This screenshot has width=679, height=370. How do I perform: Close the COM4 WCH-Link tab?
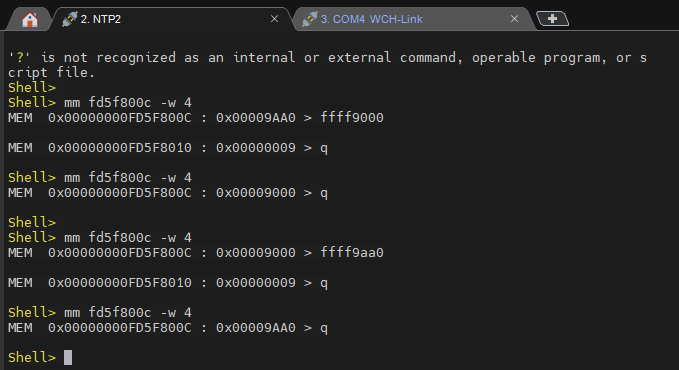pos(514,19)
